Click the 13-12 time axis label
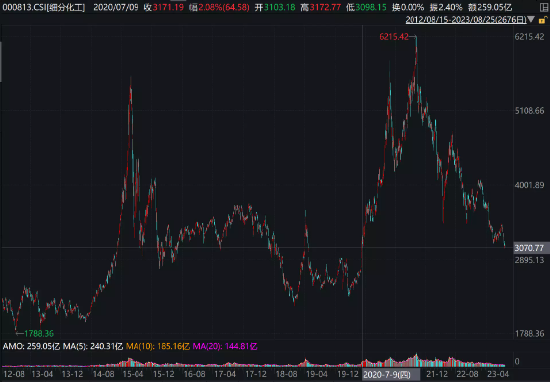Screen dimensions: 550x383 (72, 374)
